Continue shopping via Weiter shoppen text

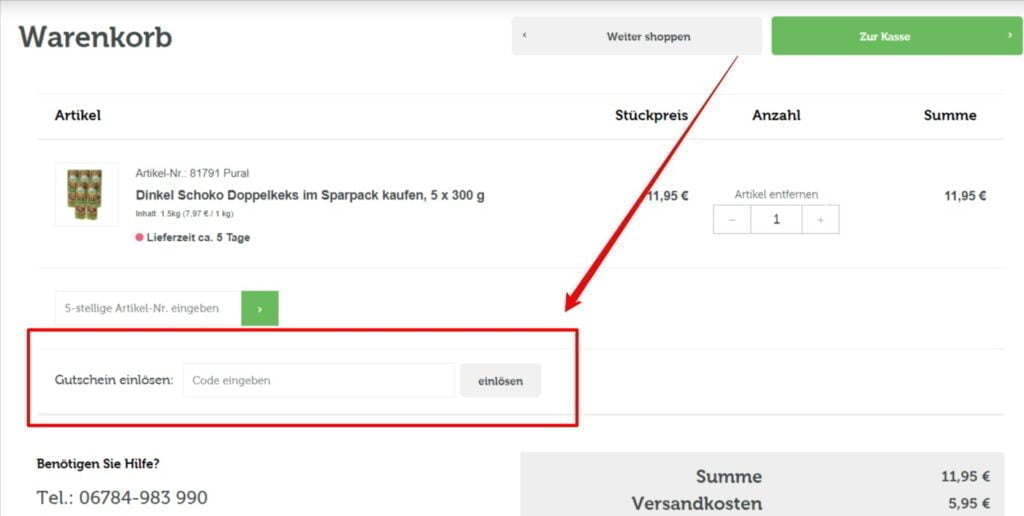648,36
